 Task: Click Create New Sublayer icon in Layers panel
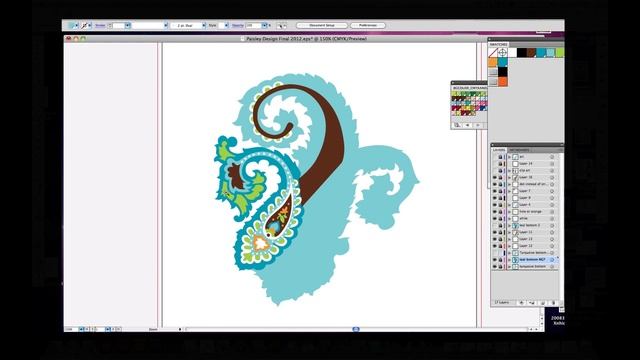pos(531,303)
